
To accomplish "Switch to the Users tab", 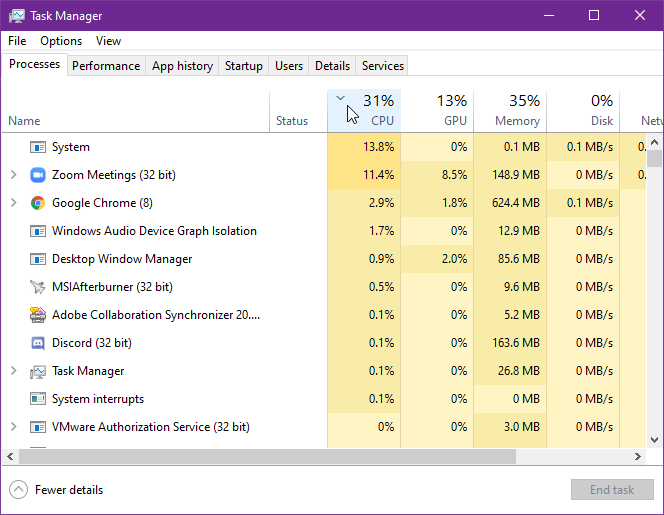I will click(x=289, y=66).
